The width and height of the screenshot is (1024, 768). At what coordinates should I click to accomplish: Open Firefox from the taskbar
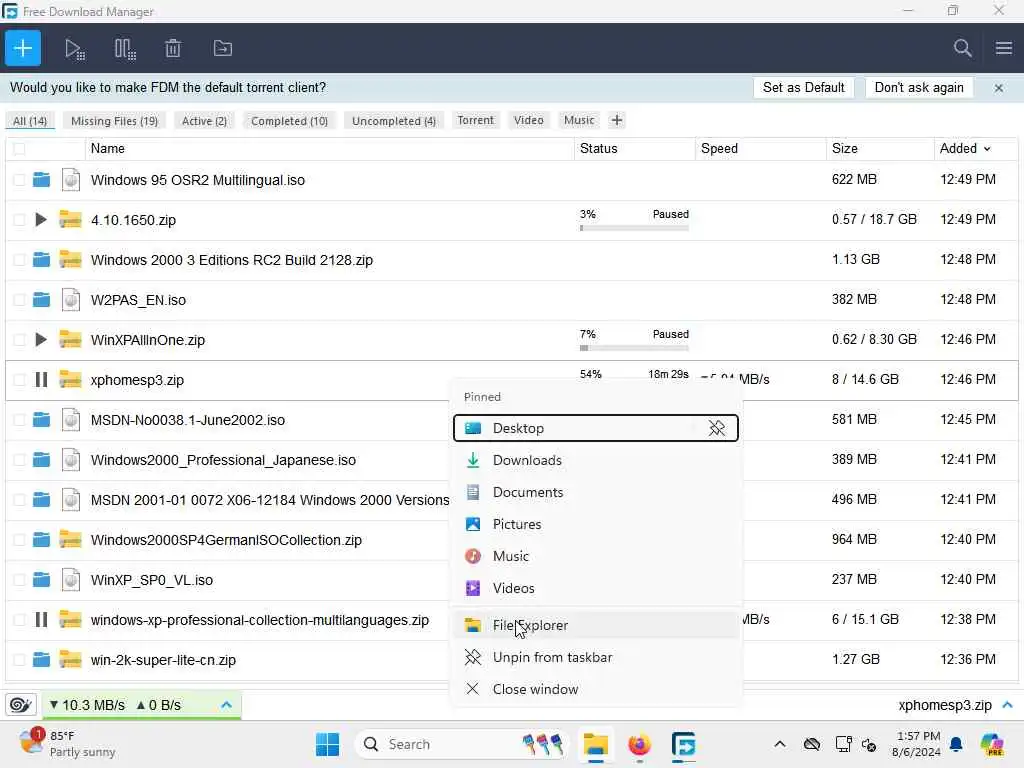(639, 744)
